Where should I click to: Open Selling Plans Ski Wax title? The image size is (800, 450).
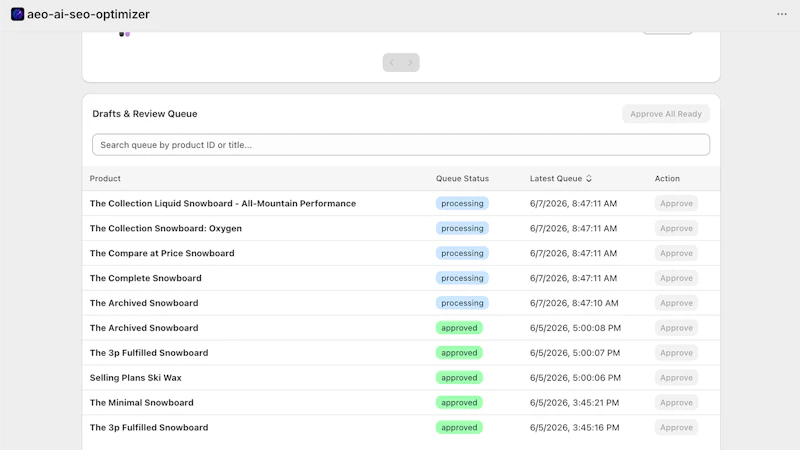coord(136,378)
